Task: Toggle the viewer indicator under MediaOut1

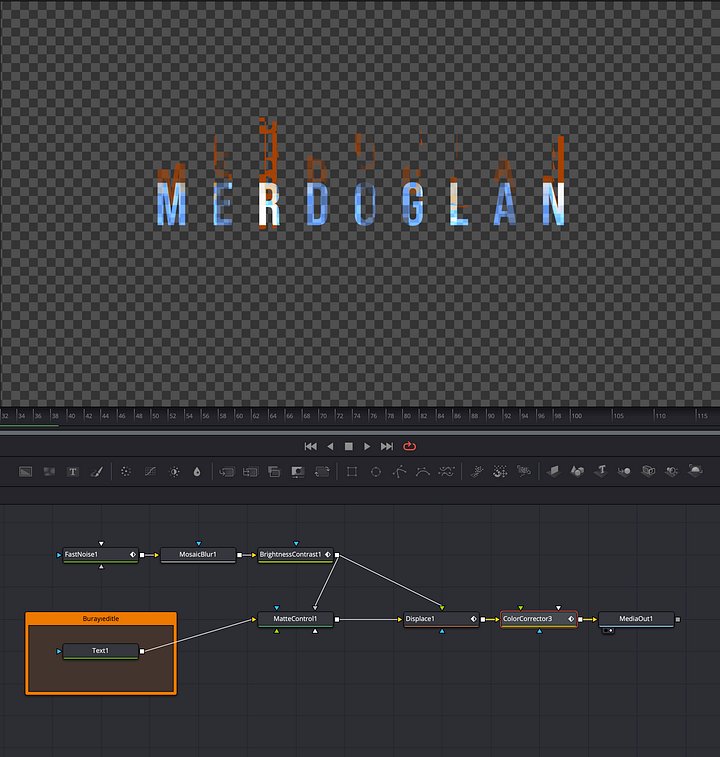Action: (x=608, y=631)
